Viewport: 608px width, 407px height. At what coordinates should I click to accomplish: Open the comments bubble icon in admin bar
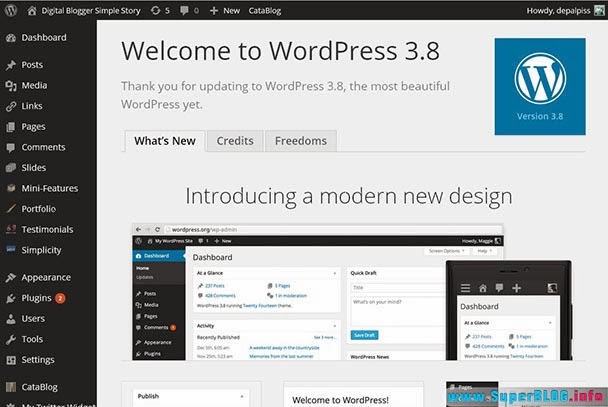coord(184,10)
